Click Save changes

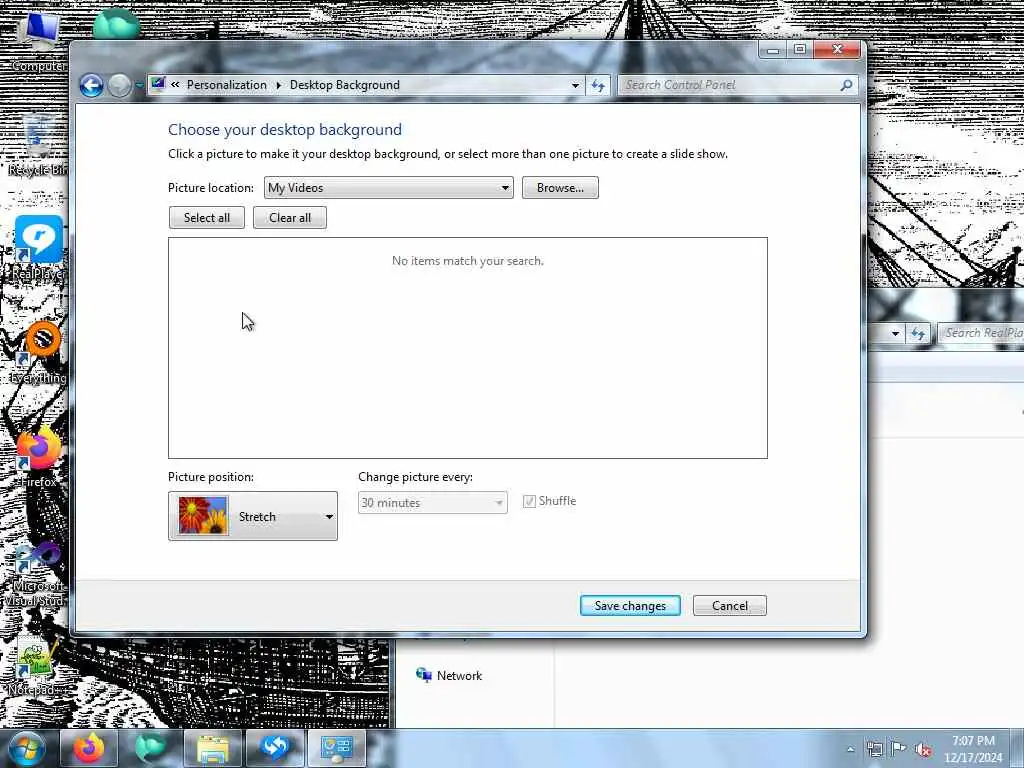(x=630, y=605)
